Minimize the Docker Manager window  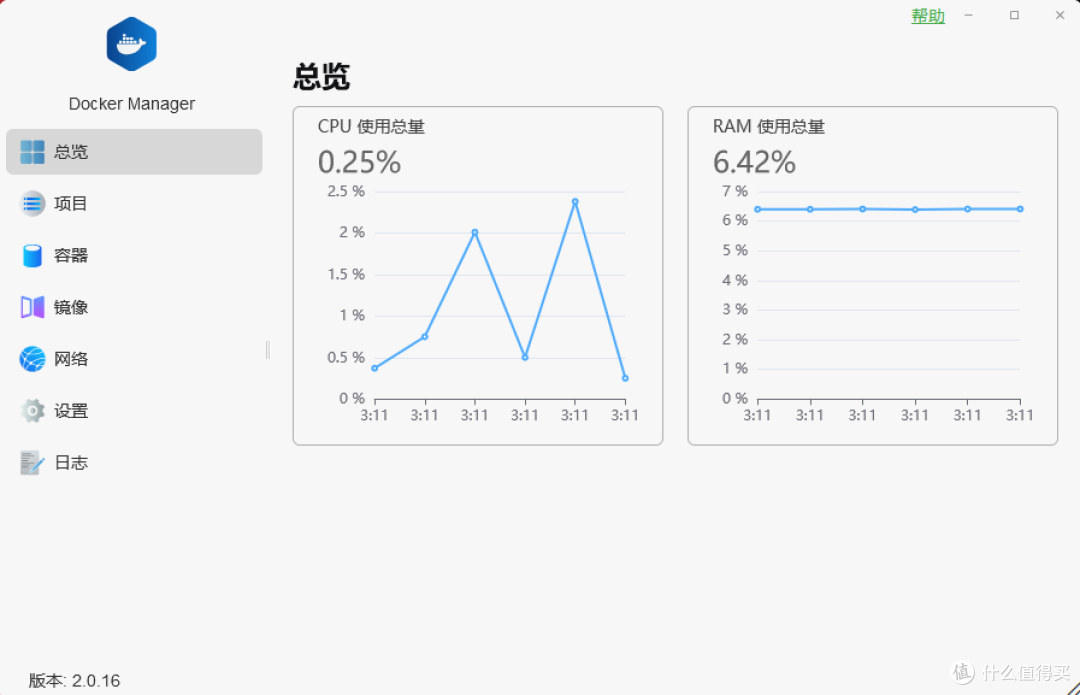click(968, 15)
